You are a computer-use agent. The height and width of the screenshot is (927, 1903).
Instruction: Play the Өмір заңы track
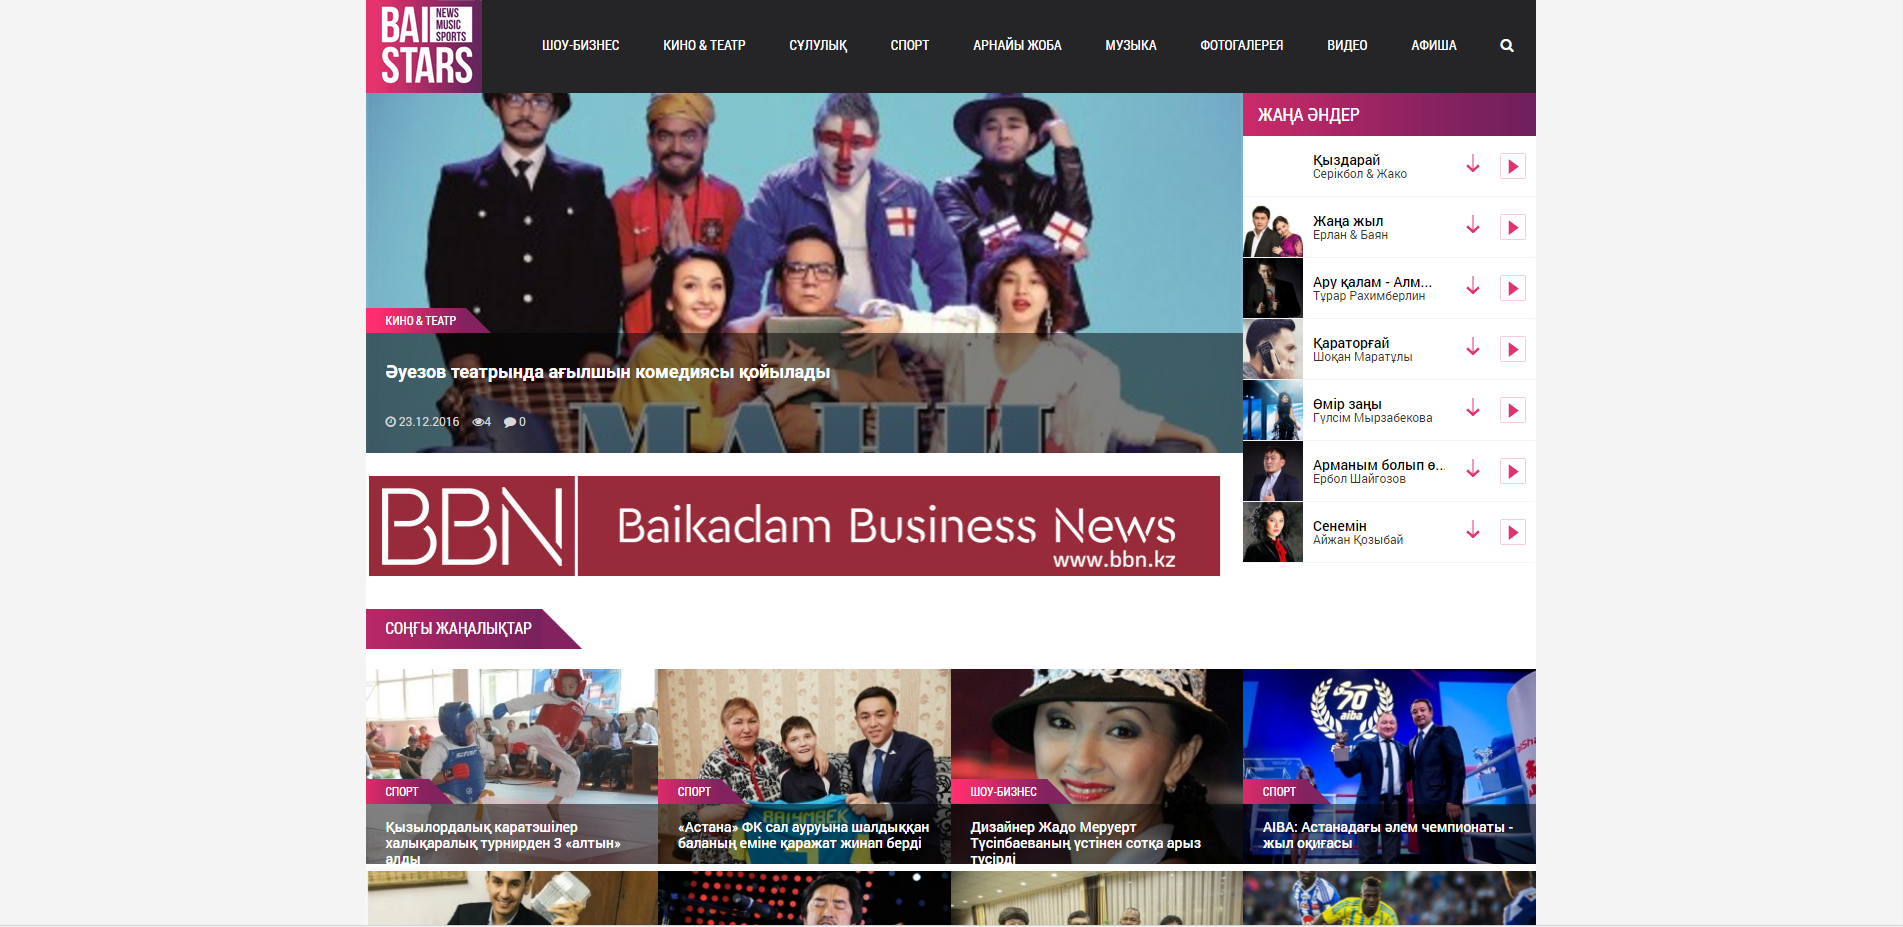1512,411
